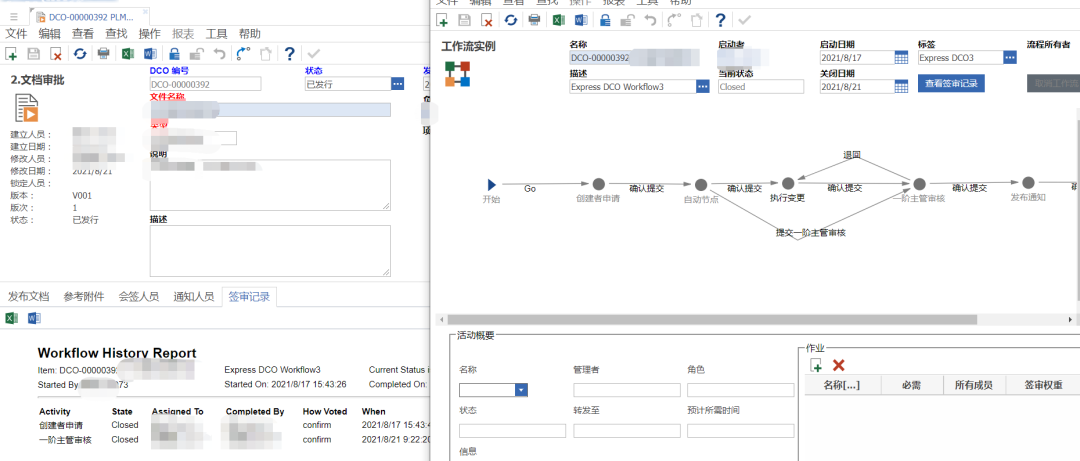1080x461 pixels.
Task: Undo icon in DCO window toolbar
Action: [x=219, y=54]
